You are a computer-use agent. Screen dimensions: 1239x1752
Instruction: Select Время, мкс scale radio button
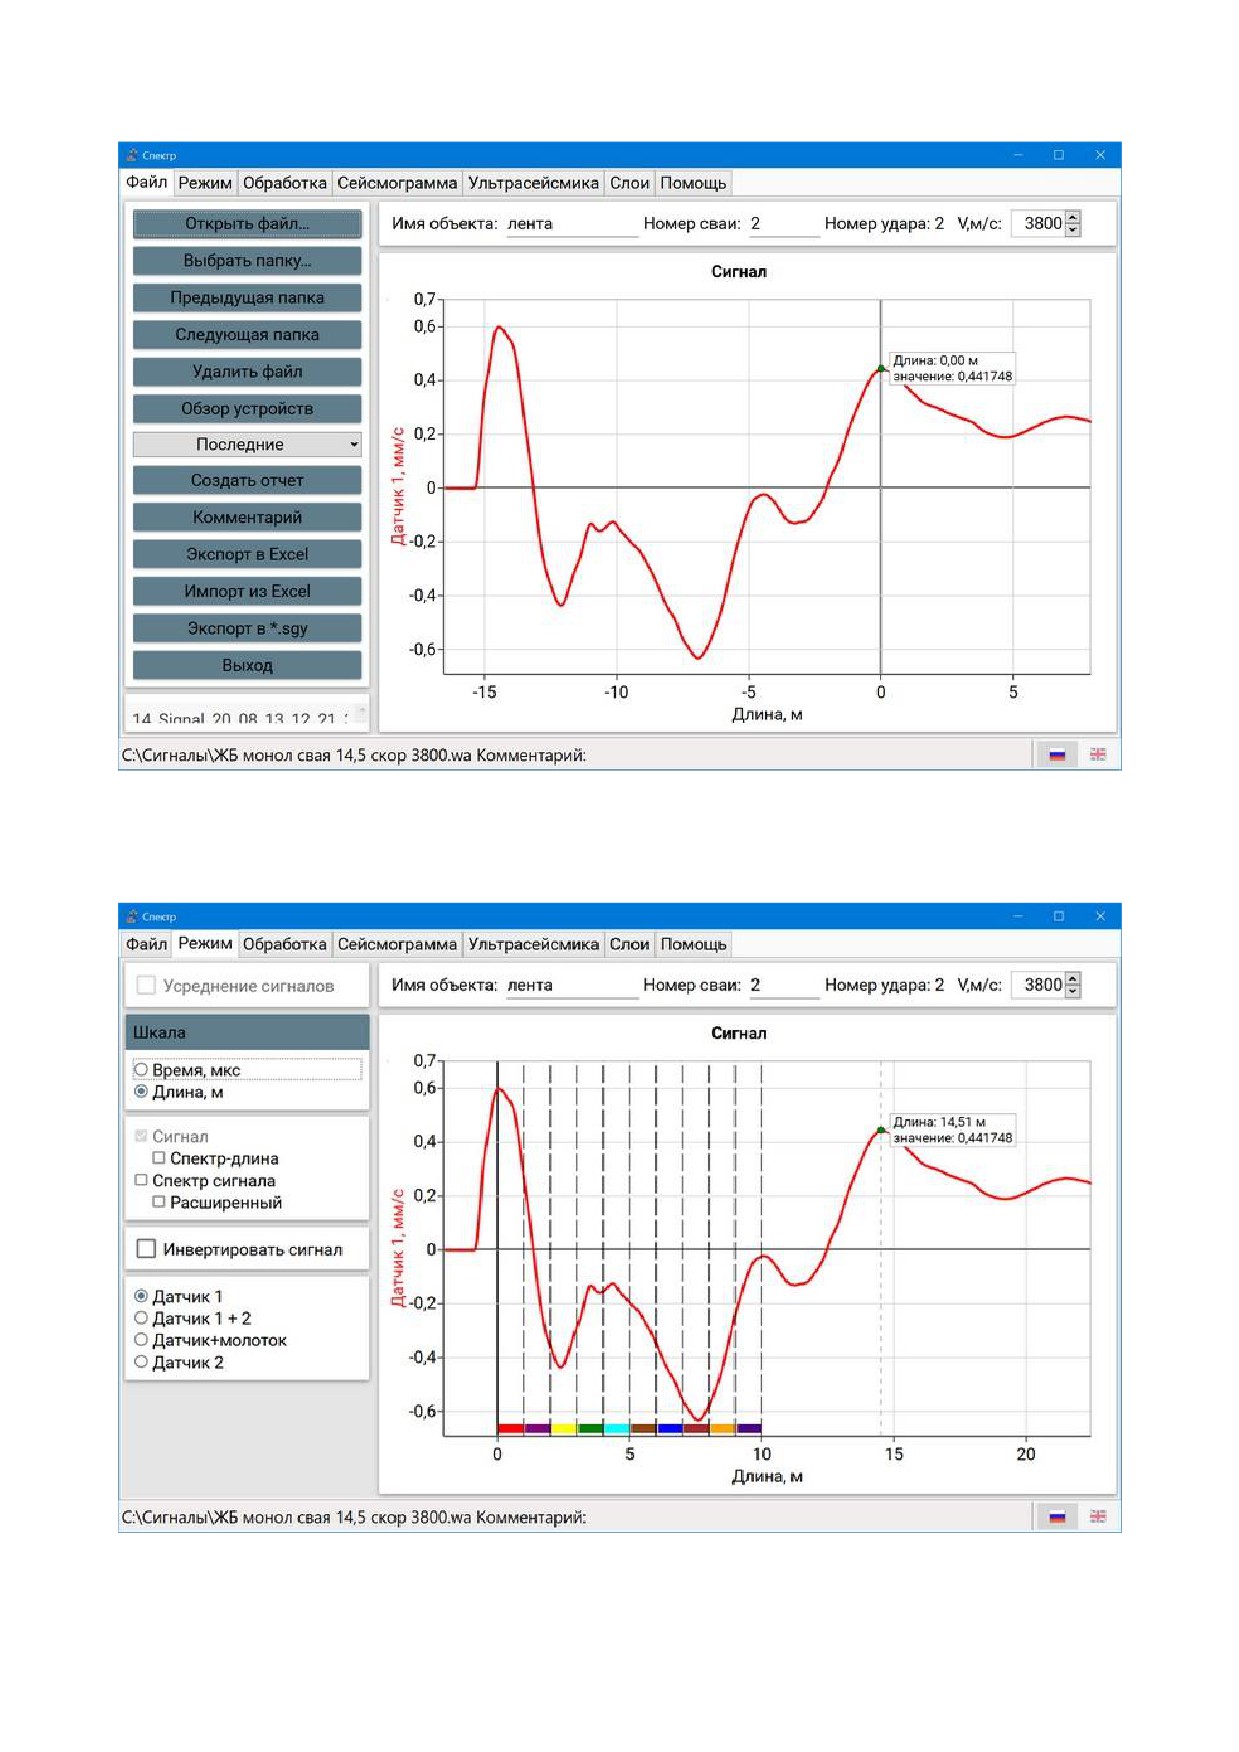(141, 1070)
